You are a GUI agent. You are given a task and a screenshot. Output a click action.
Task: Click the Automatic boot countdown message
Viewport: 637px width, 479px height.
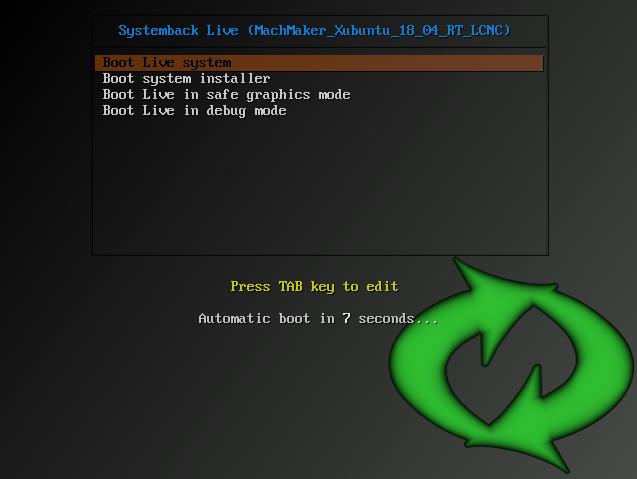click(318, 319)
